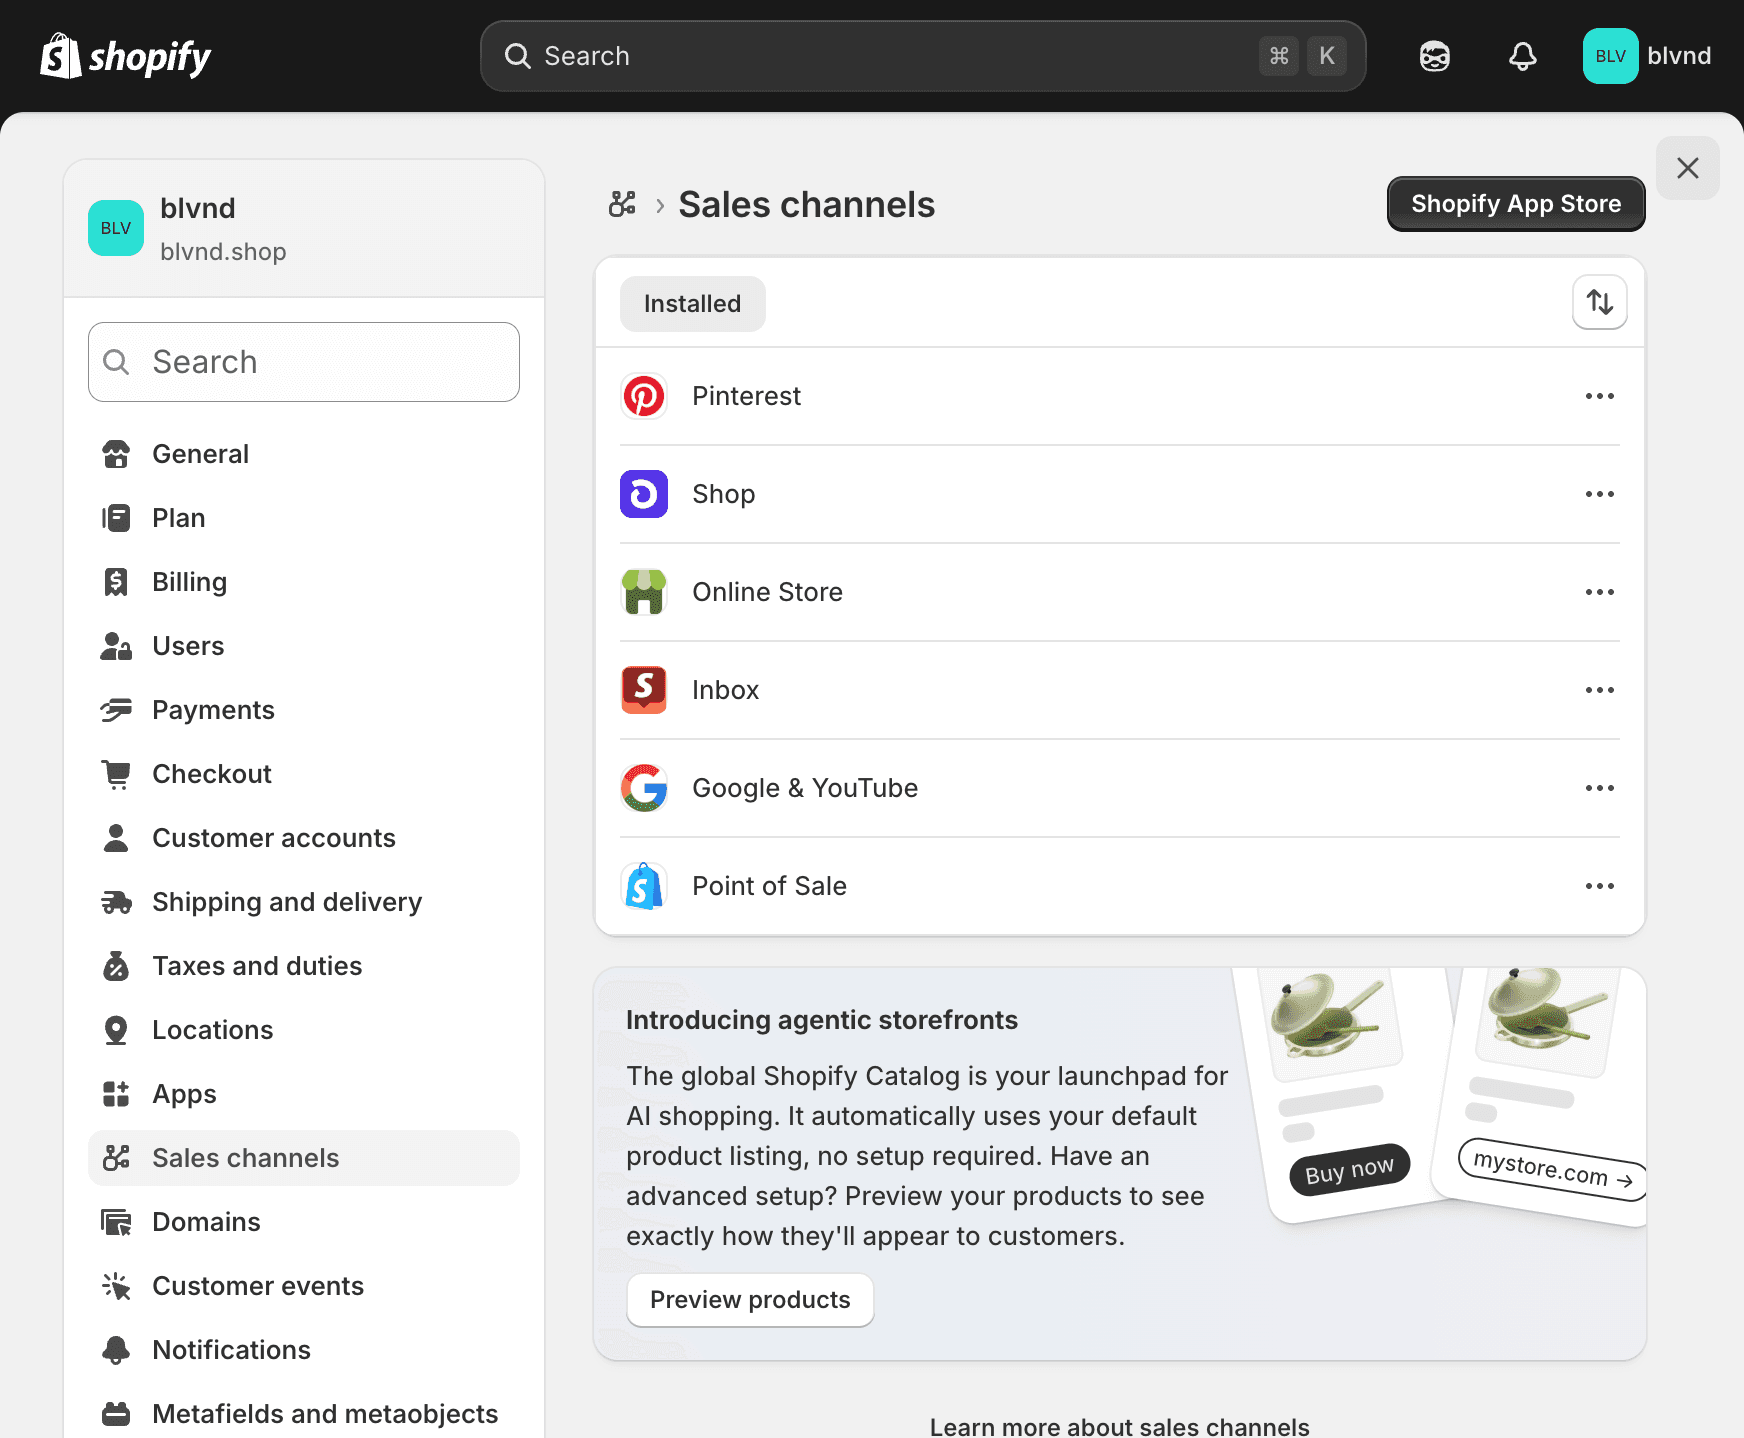Open Billing settings
The height and width of the screenshot is (1438, 1744).
(304, 582)
